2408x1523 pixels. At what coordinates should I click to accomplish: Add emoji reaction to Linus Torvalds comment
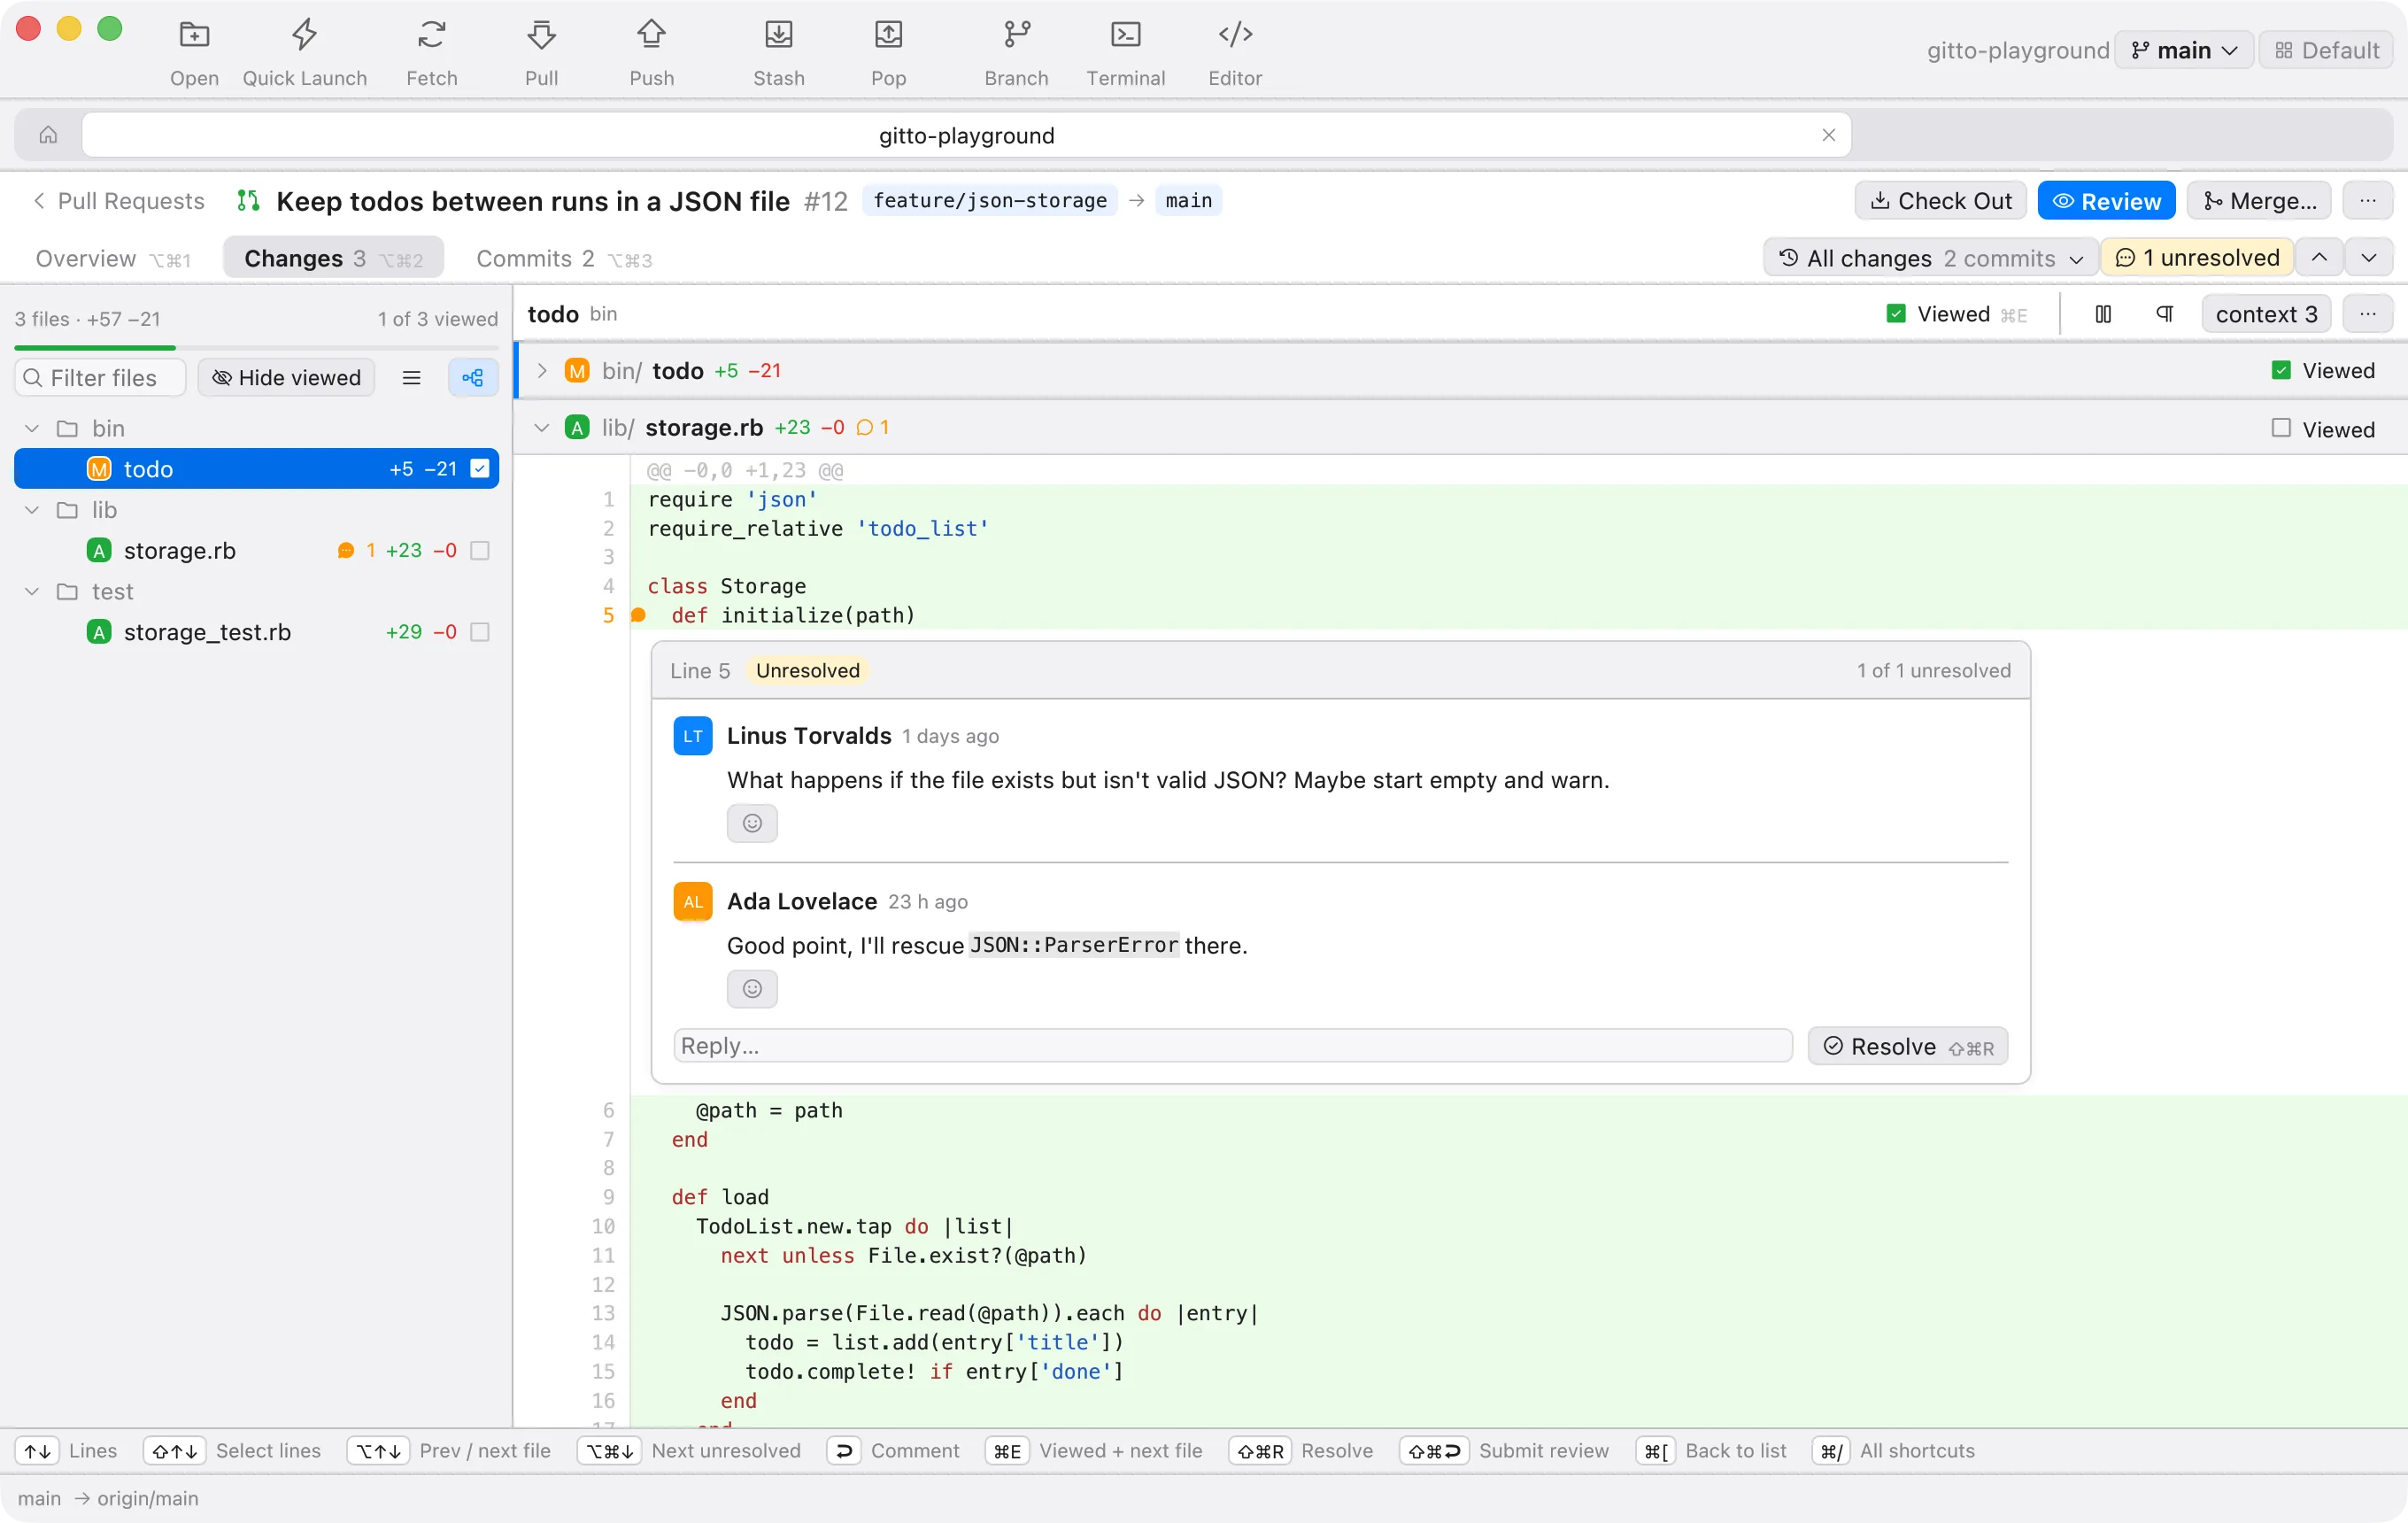coord(752,823)
